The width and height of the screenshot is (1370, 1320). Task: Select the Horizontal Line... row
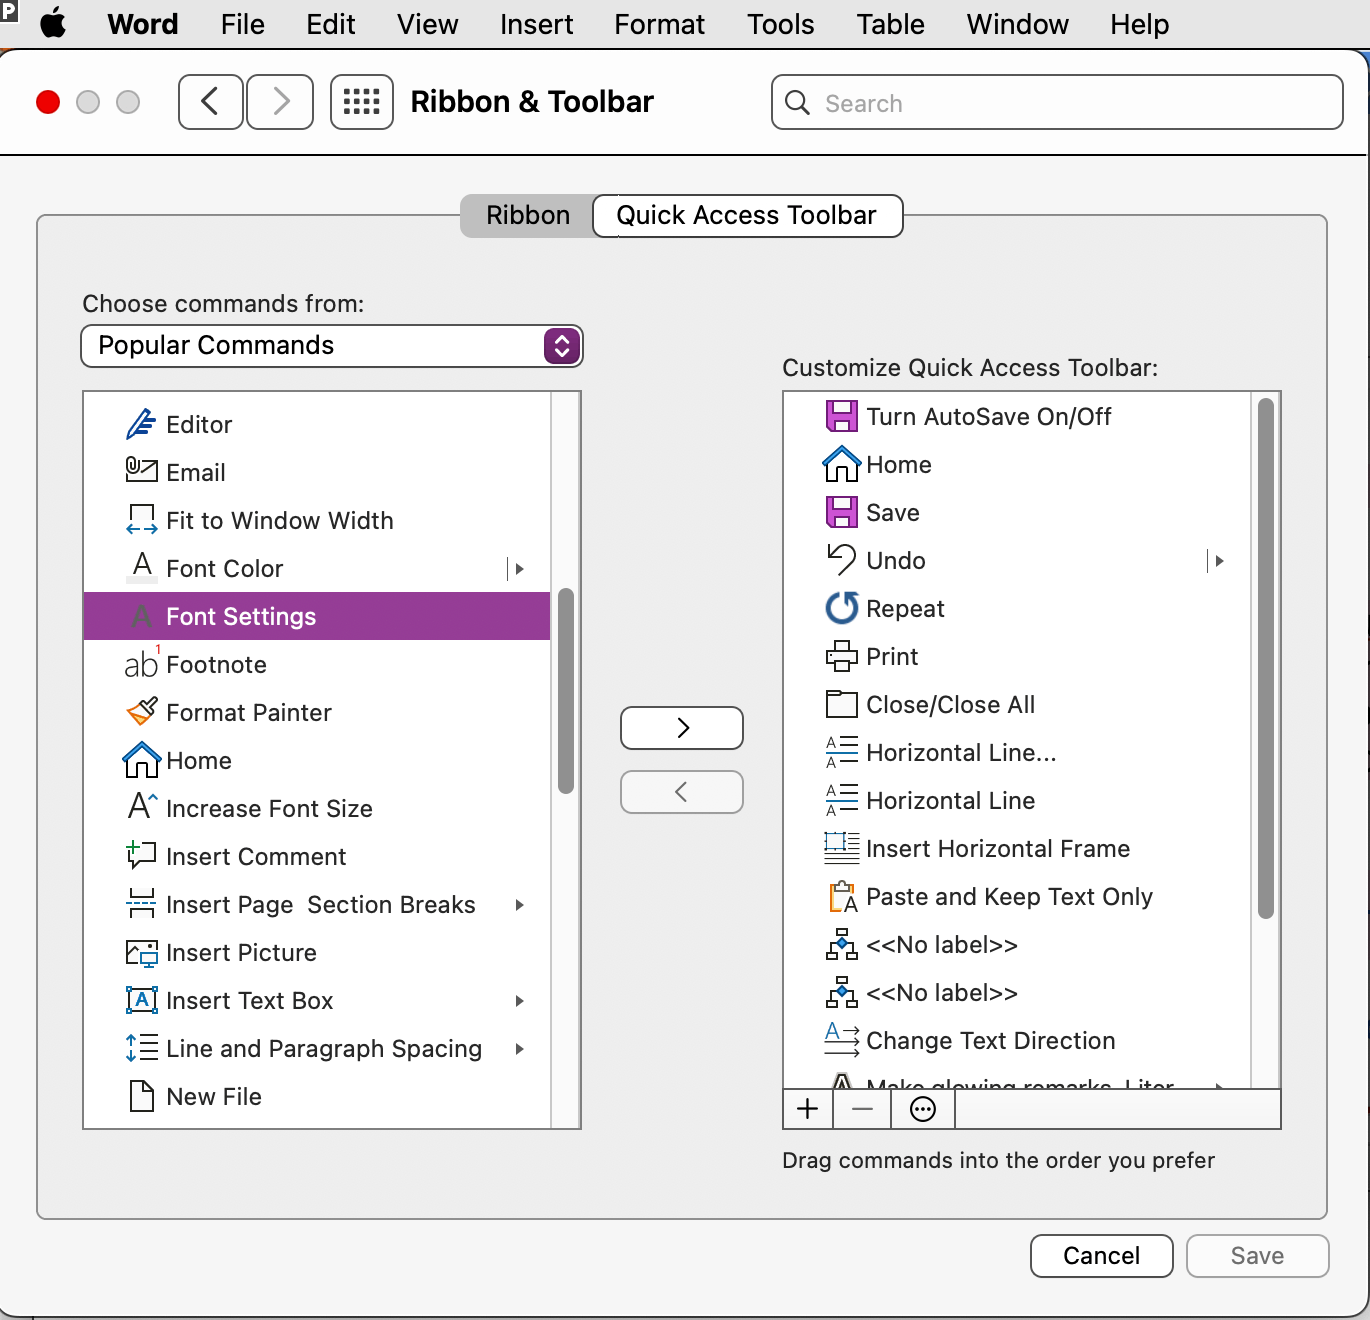[1017, 752]
